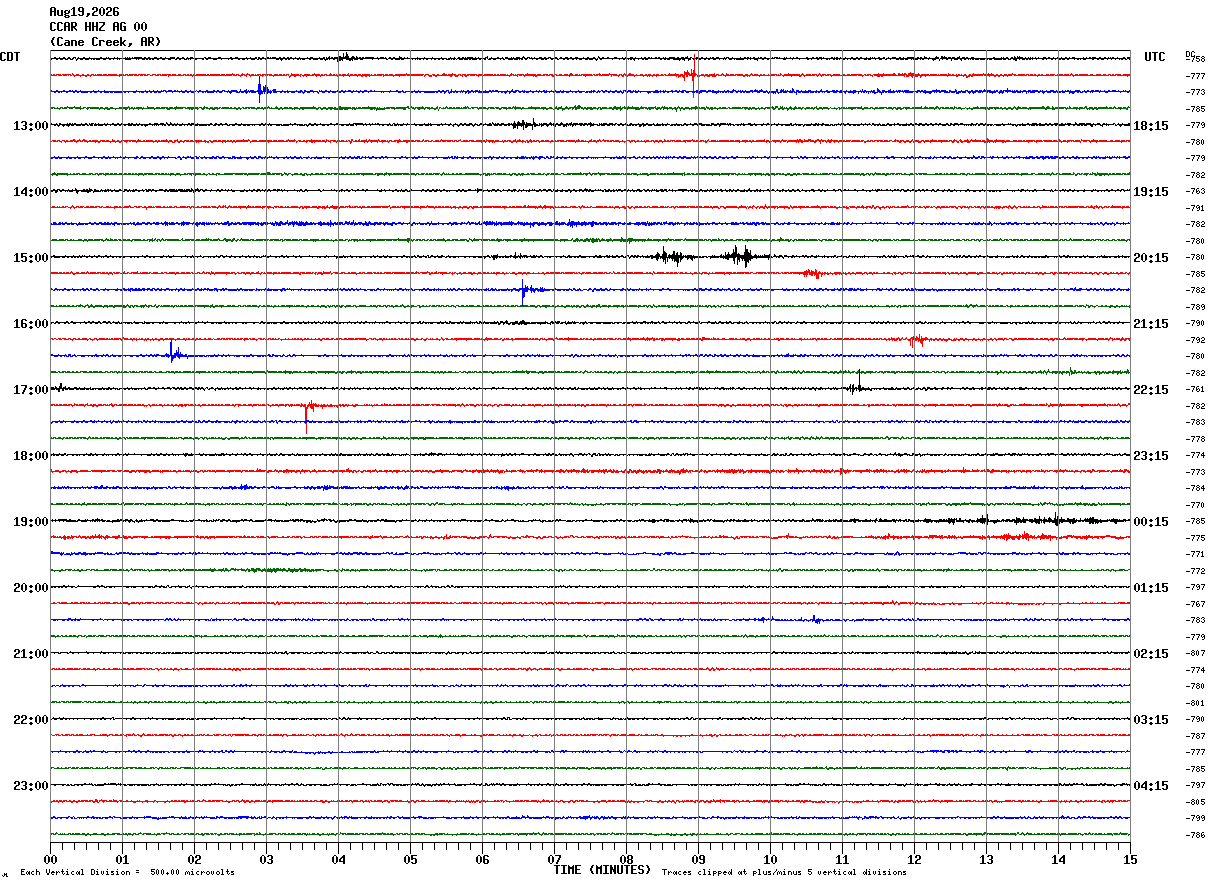Screen dimensions: 1210x886
Task: Click the large black event burst on the 15:00 trace
Action: click(742, 256)
